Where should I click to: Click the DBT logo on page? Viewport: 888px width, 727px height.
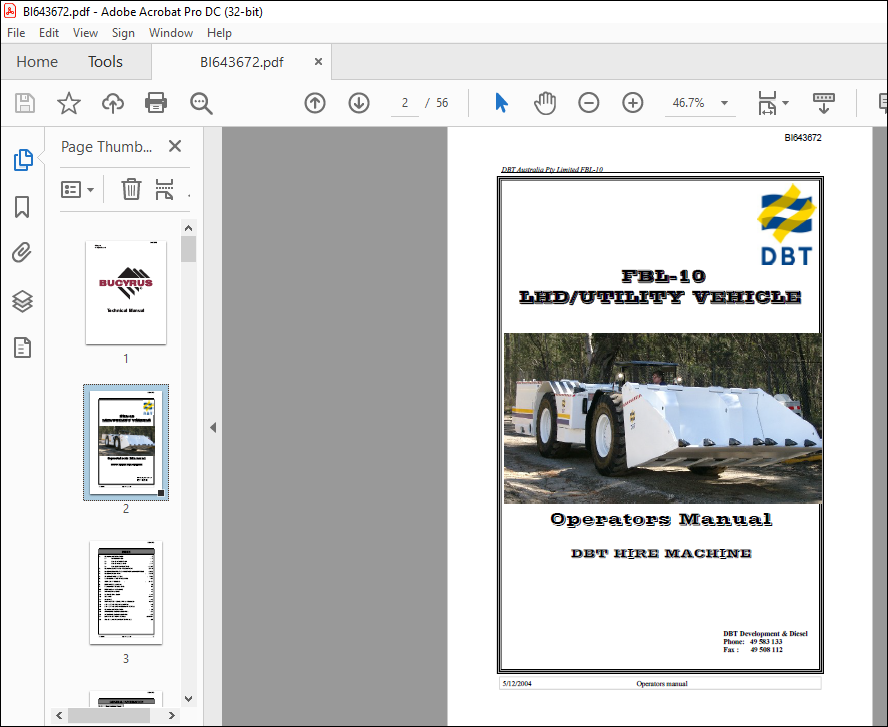coord(787,224)
